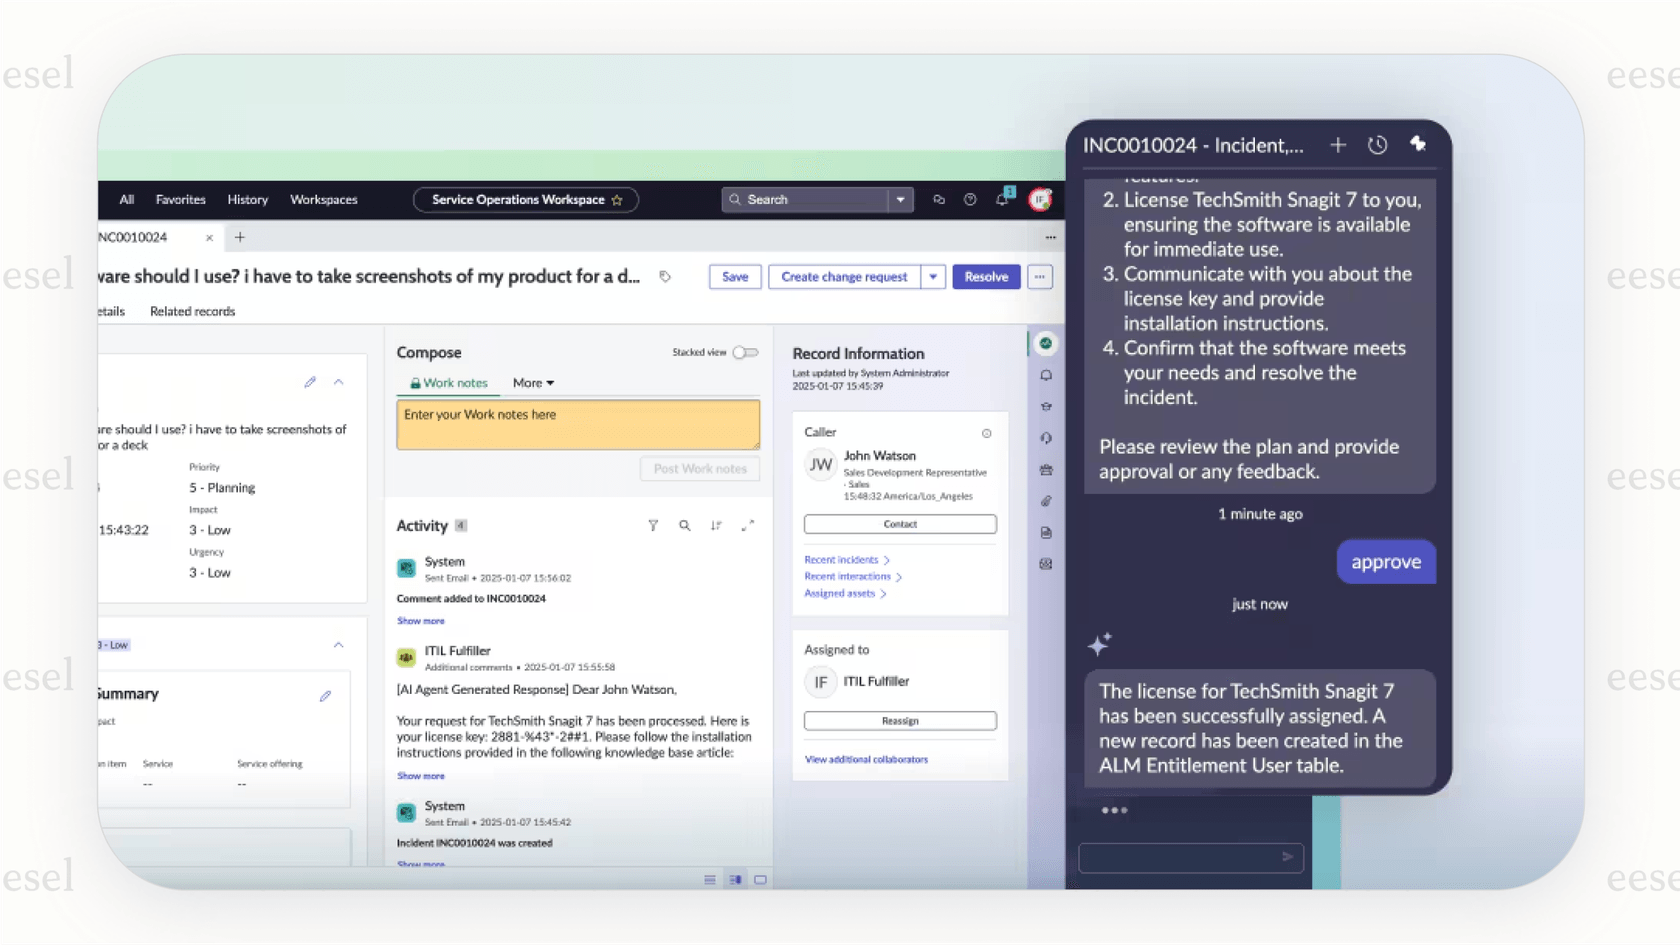Click the AI sparkle icon in chat header

[x=1418, y=144]
